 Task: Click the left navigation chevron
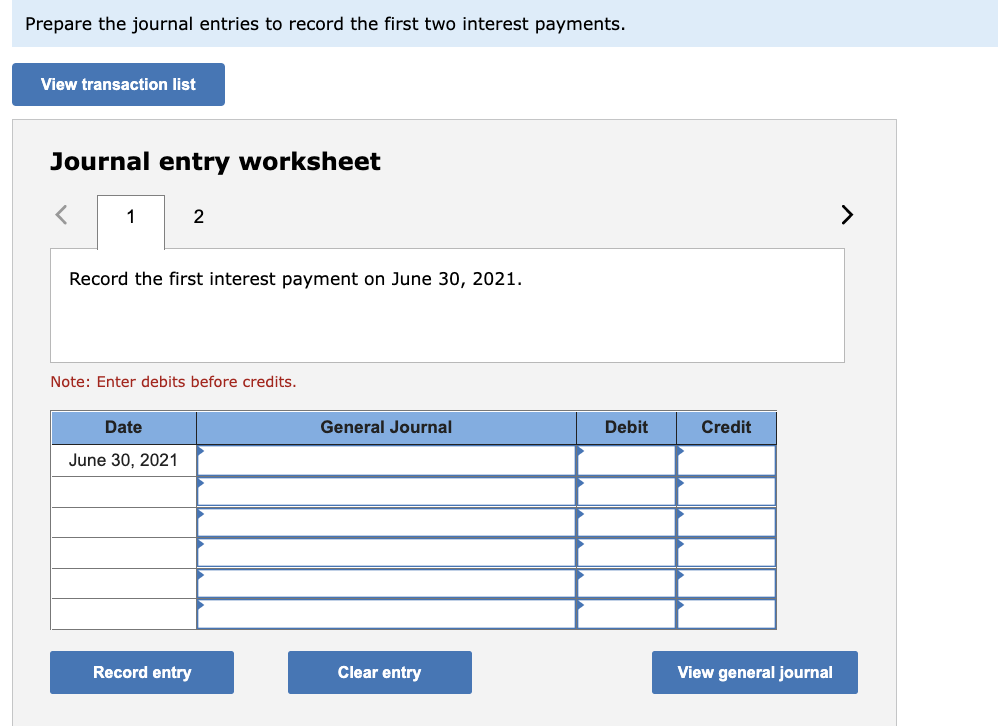point(60,214)
